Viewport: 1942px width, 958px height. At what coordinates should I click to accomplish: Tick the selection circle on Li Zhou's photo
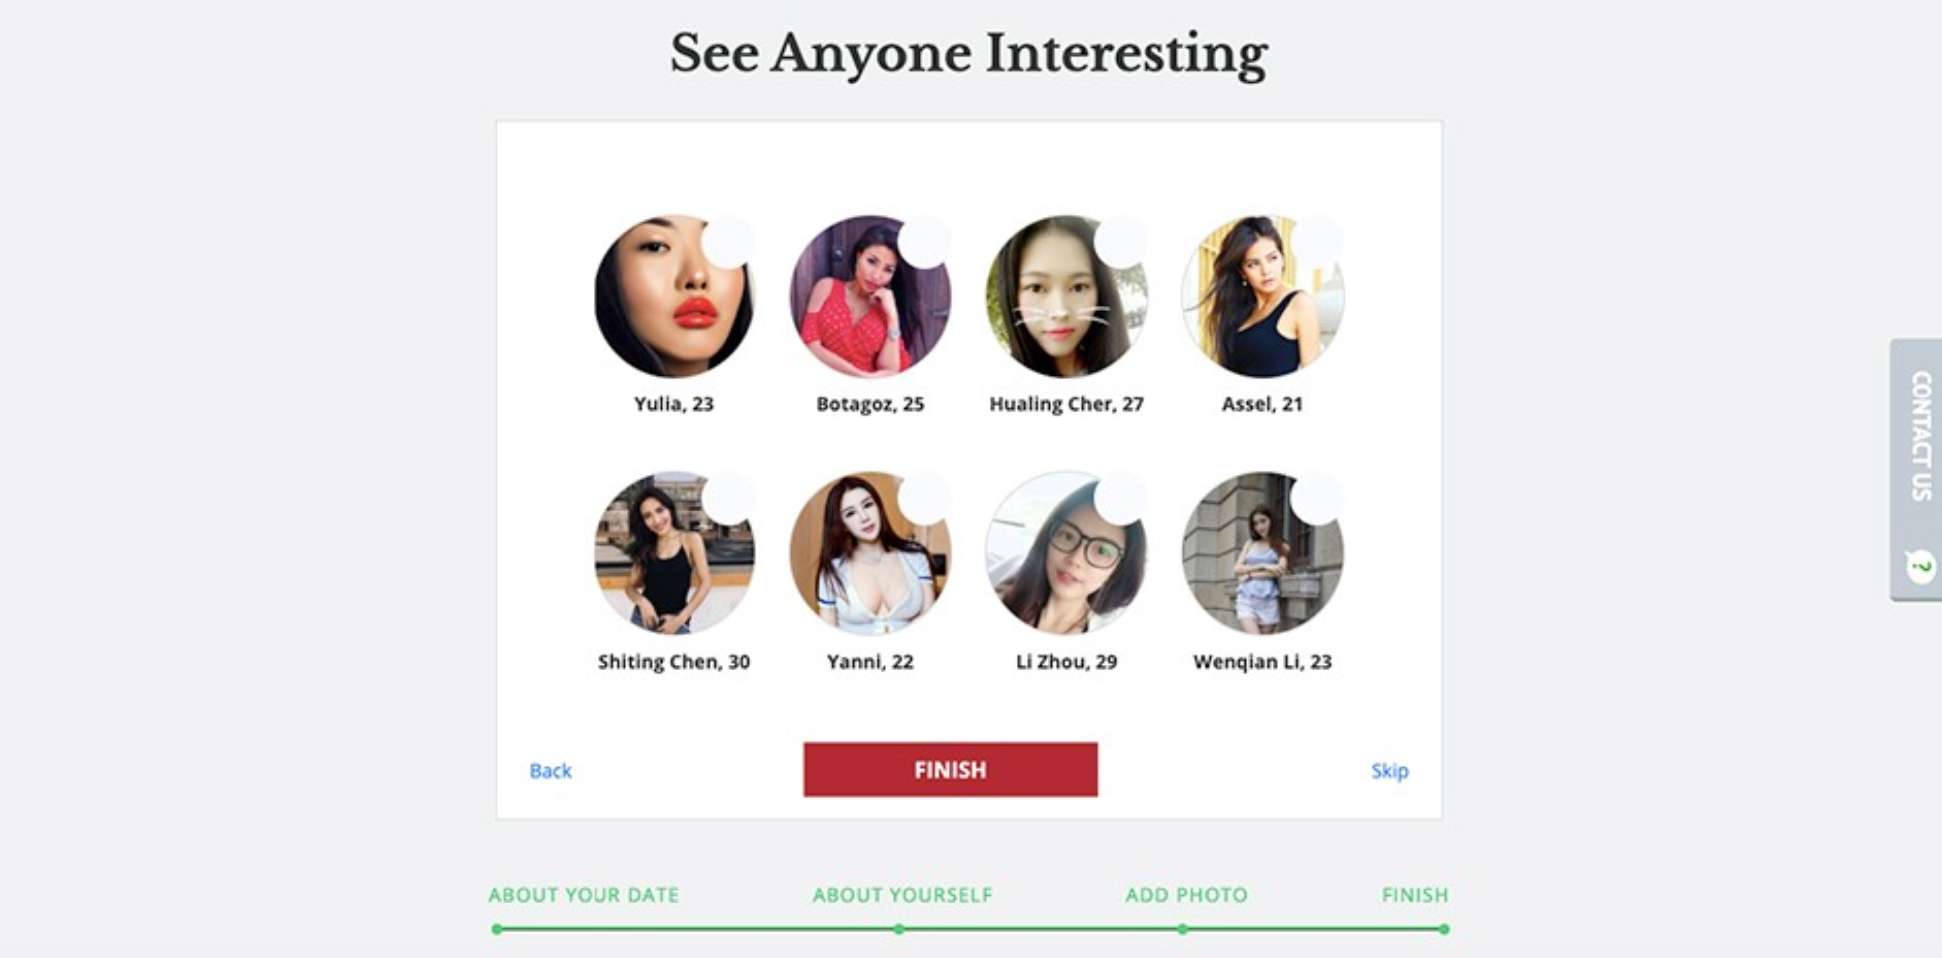[1121, 499]
